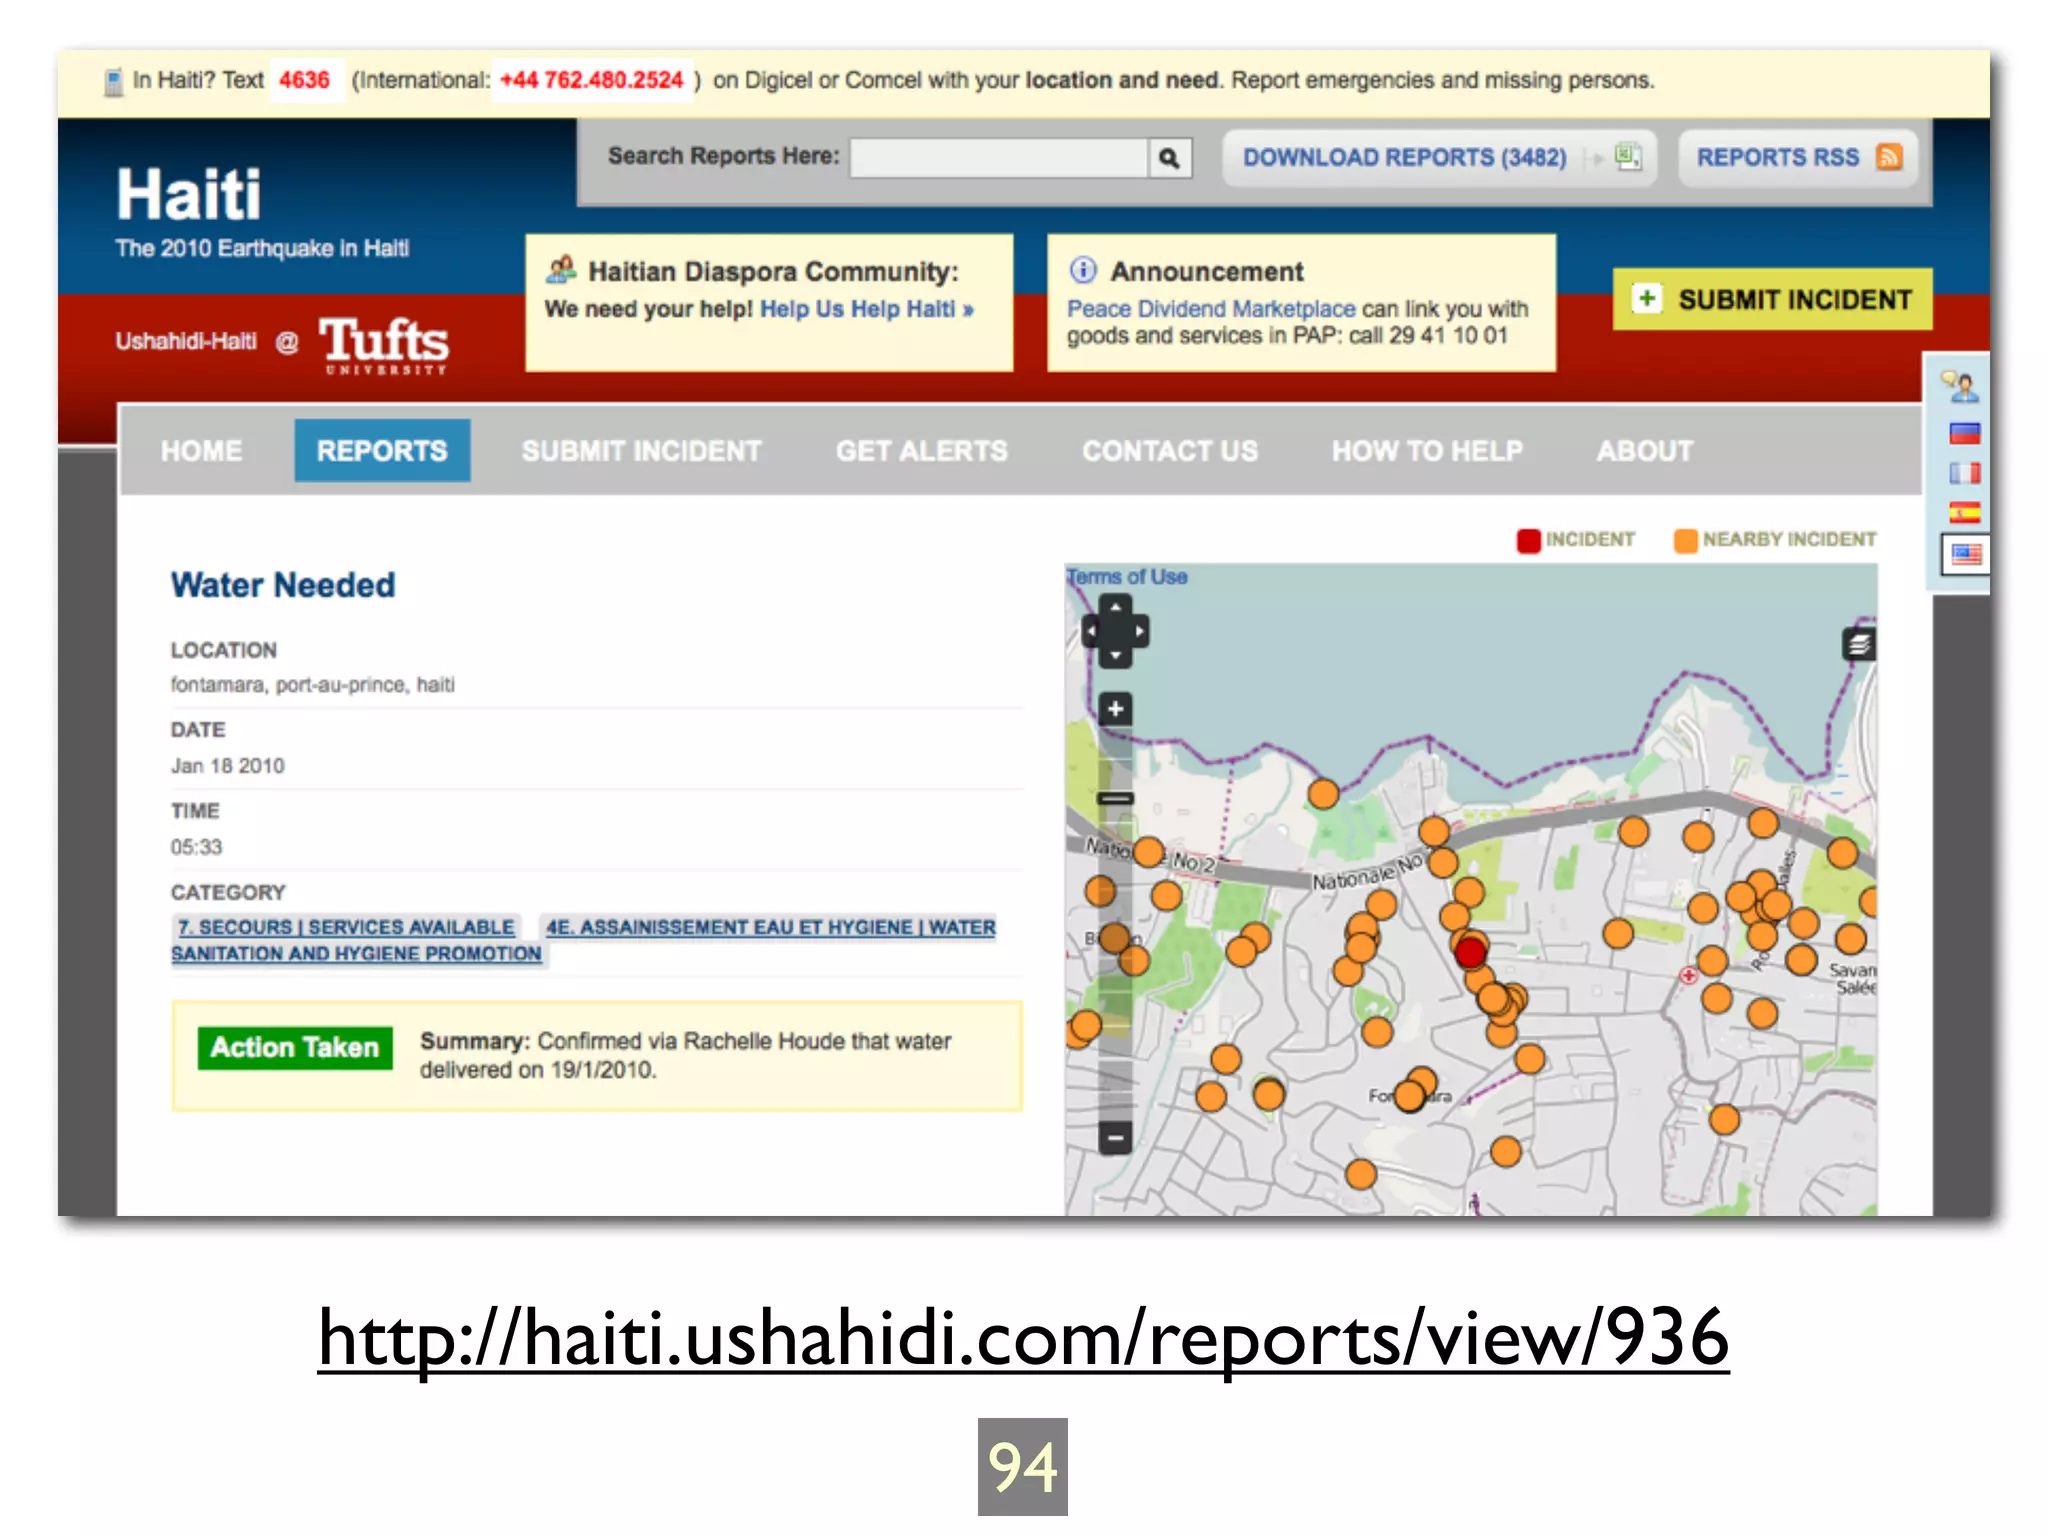
Task: Open the map layer switcher
Action: tap(1859, 644)
